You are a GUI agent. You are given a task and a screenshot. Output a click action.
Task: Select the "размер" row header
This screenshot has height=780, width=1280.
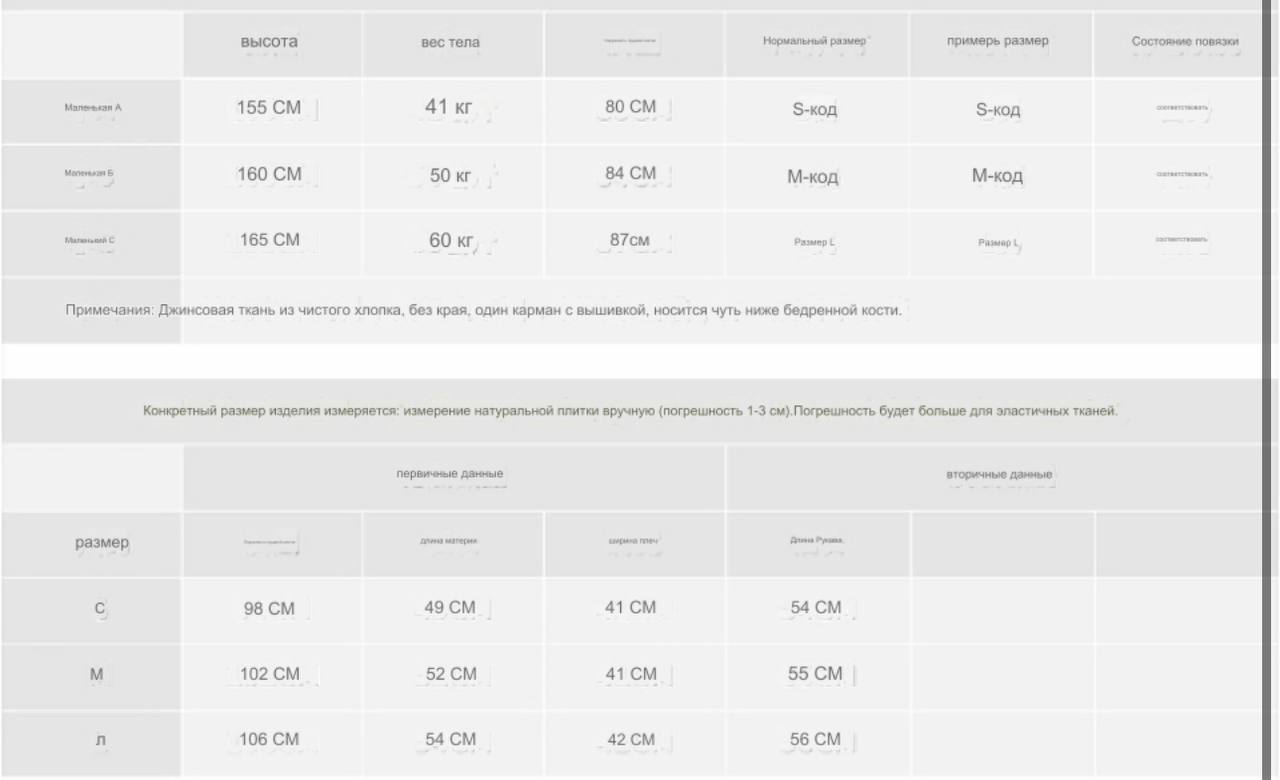[101, 544]
